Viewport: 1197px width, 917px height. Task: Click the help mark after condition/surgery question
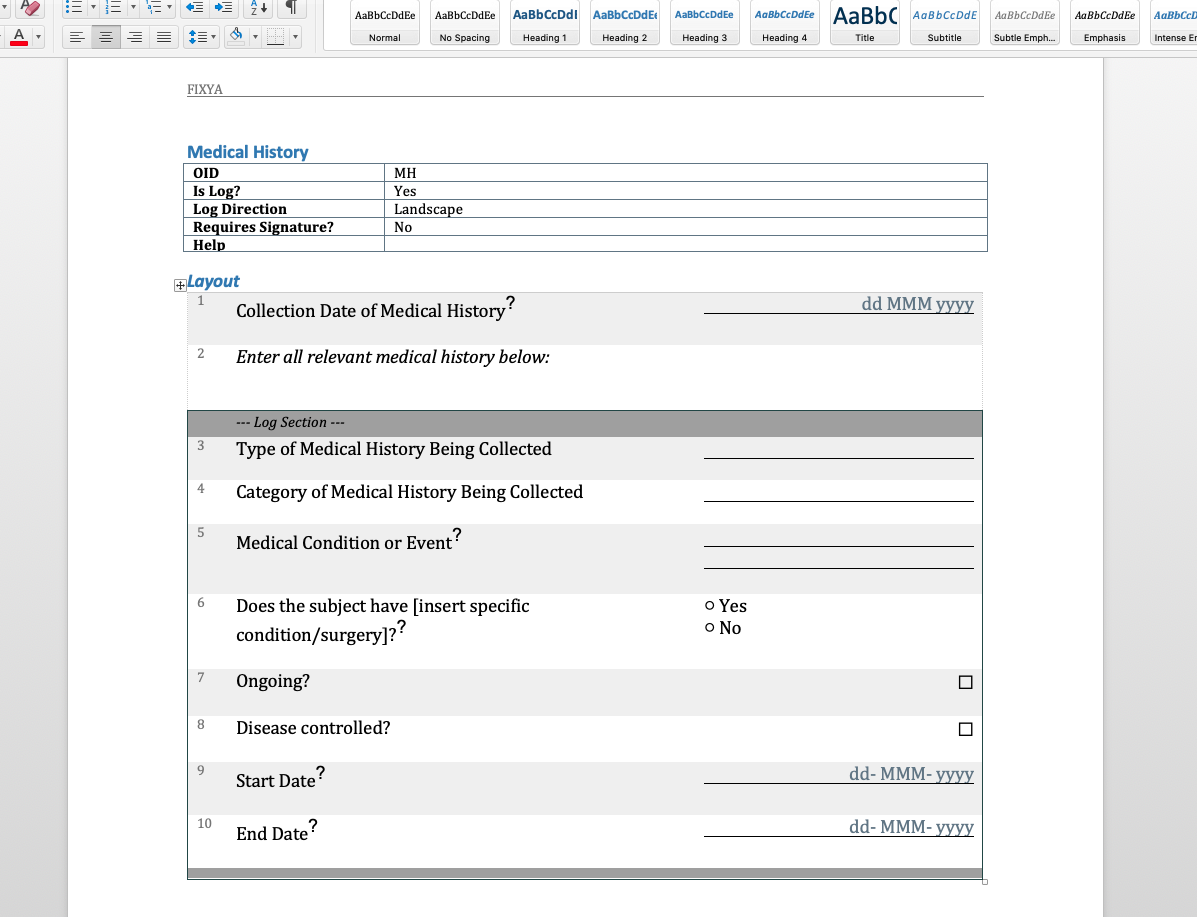[x=402, y=627]
